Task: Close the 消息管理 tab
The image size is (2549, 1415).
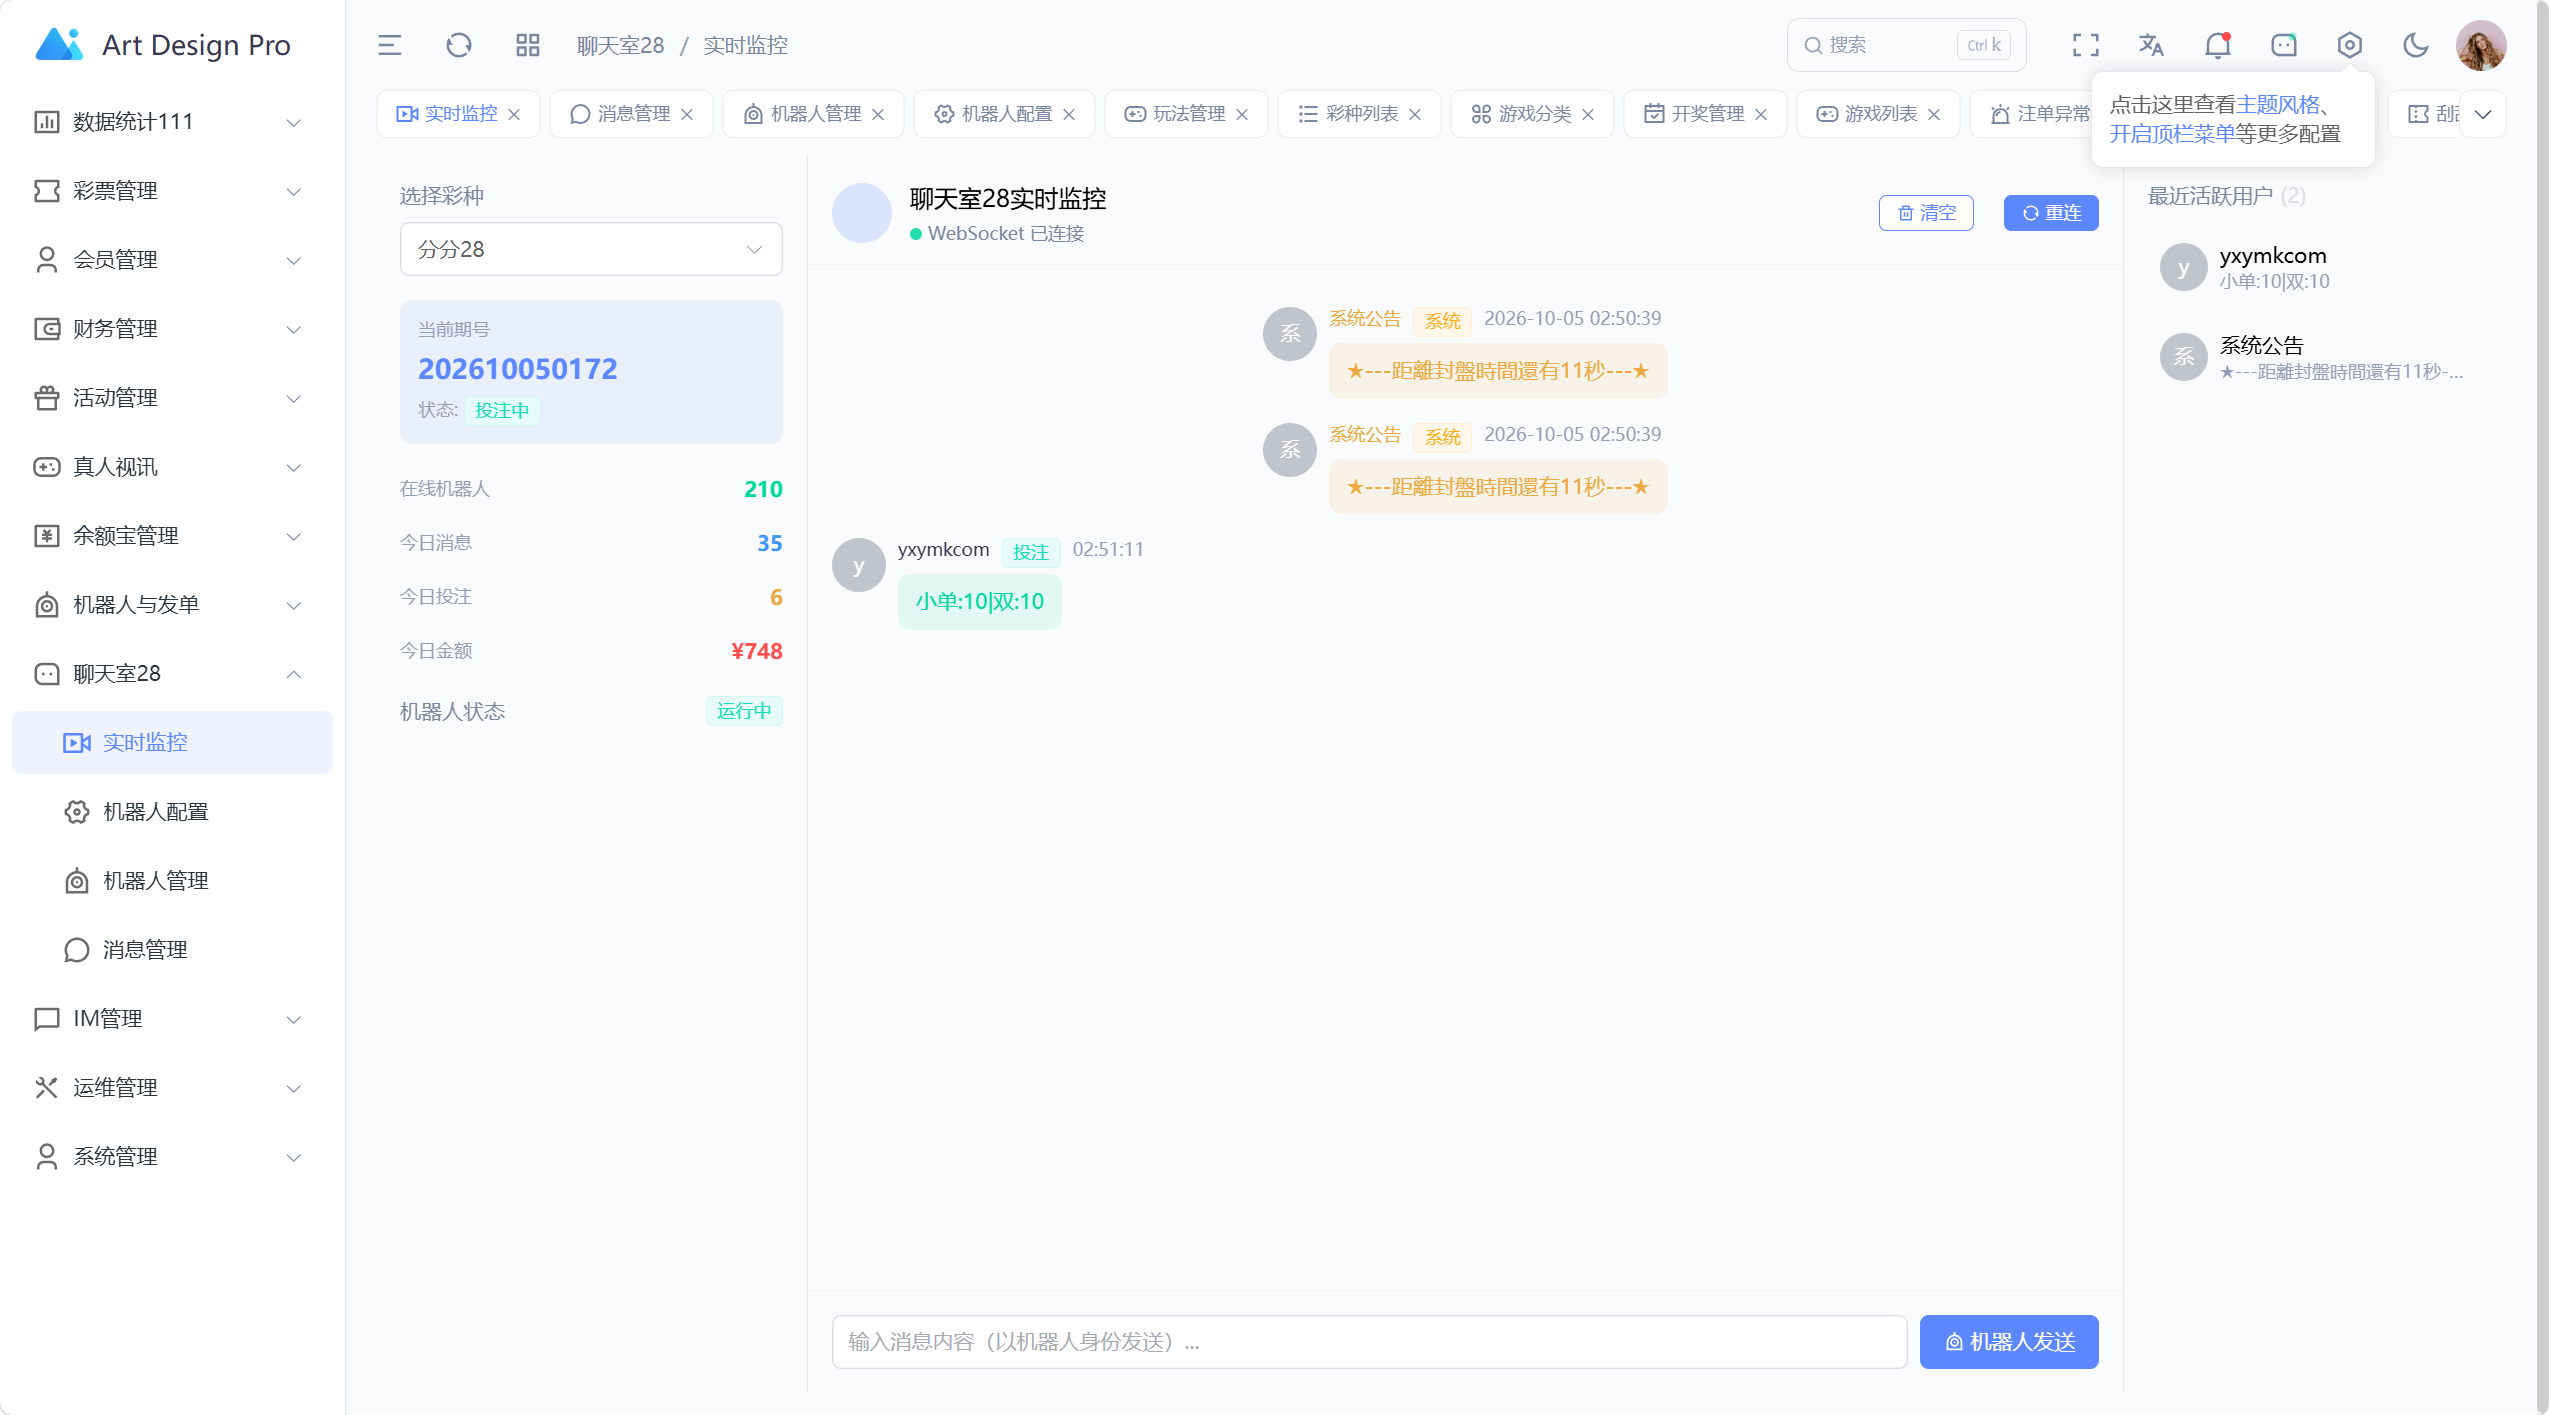Action: point(687,114)
